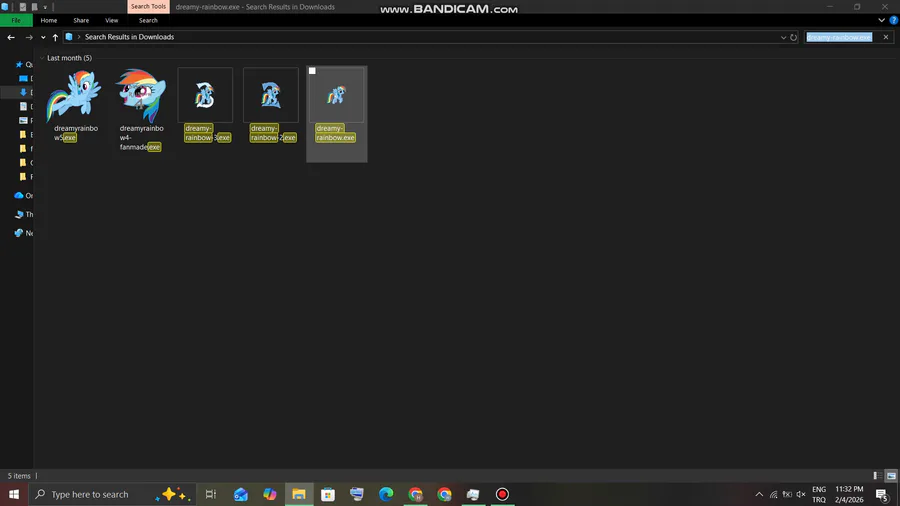The height and width of the screenshot is (506, 900).
Task: Open This PC in the navigation pane
Action: (x=24, y=215)
